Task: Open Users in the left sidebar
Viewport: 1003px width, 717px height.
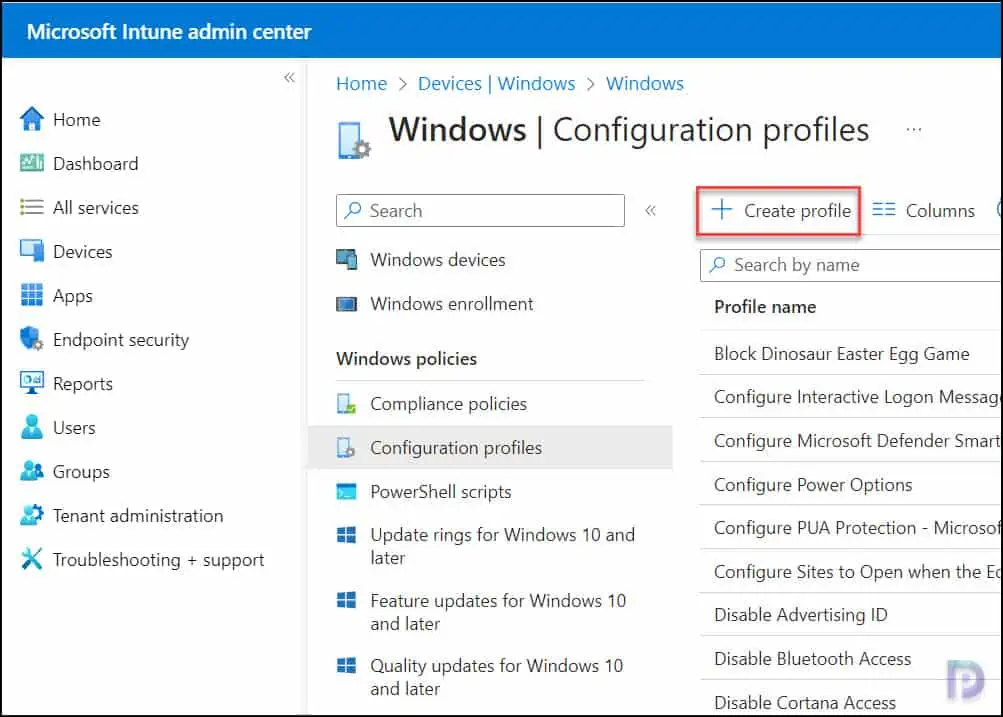Action: pyautogui.click(x=74, y=428)
